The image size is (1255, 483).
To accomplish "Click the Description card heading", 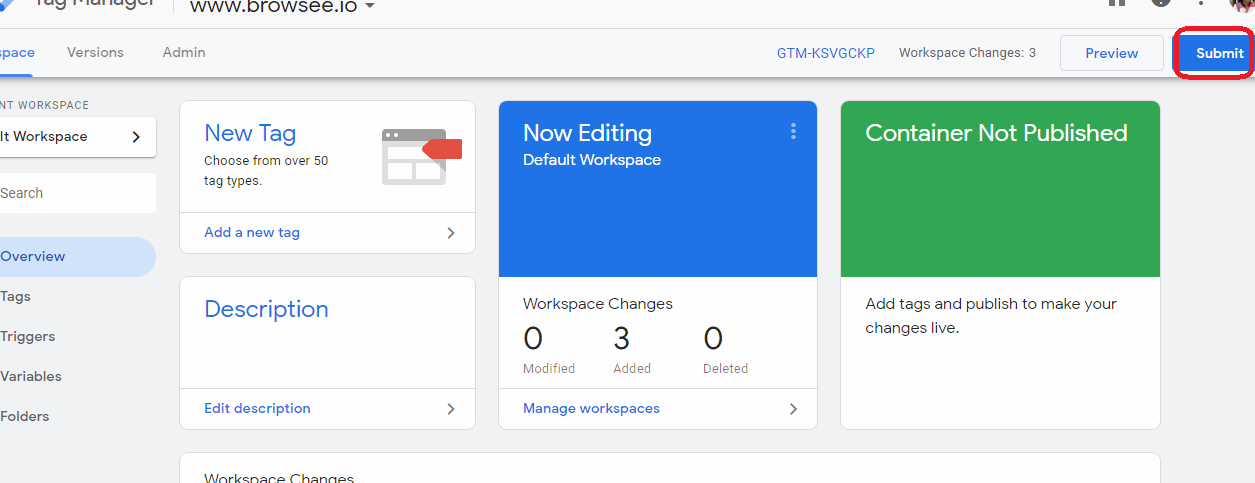I will pos(266,309).
